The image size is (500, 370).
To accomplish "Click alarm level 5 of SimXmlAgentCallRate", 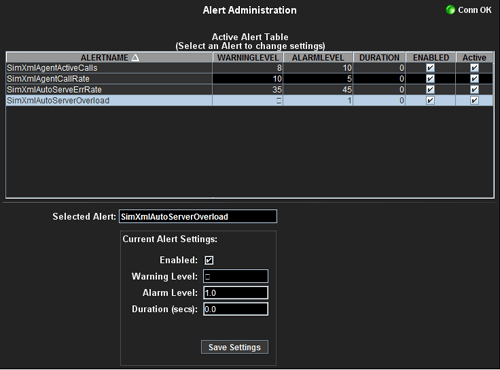I will click(349, 79).
